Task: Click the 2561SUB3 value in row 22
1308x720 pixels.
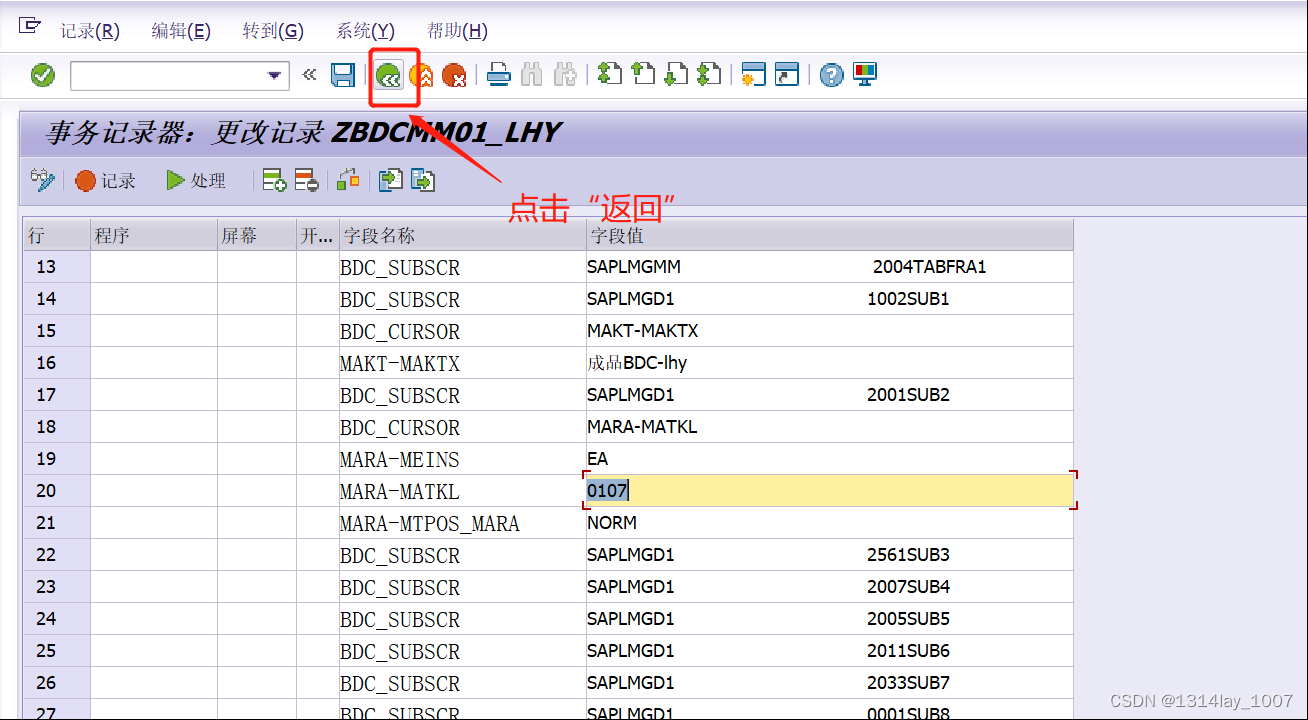Action: click(908, 555)
